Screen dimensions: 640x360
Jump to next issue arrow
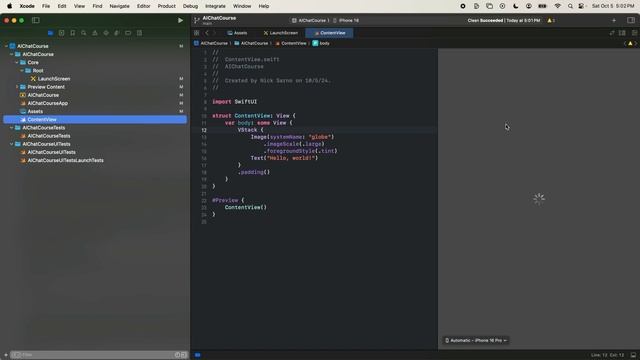[x=636, y=43]
